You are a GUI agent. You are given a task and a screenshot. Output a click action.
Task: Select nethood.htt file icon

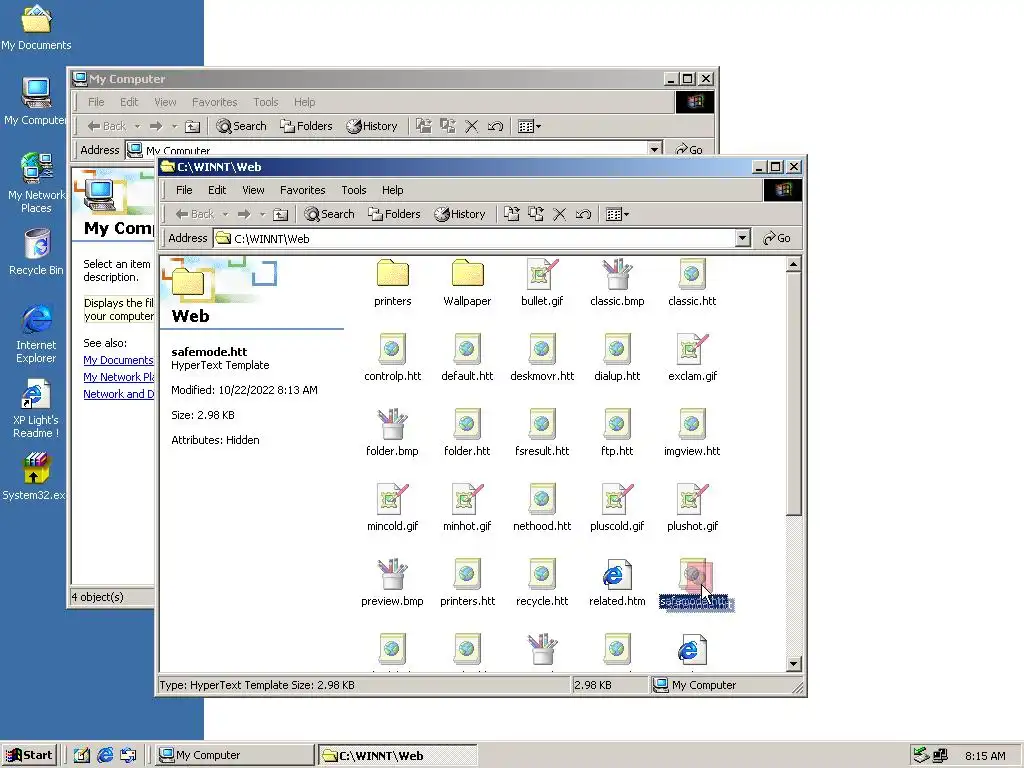542,498
